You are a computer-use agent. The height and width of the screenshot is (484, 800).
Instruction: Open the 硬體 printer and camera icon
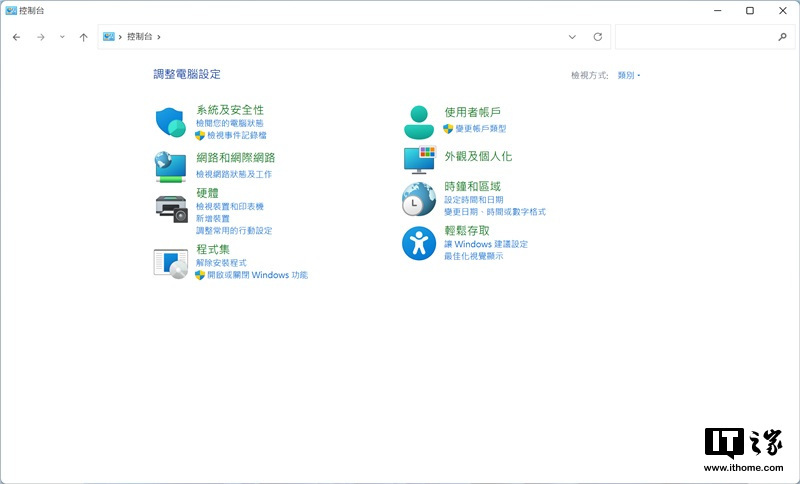[171, 209]
